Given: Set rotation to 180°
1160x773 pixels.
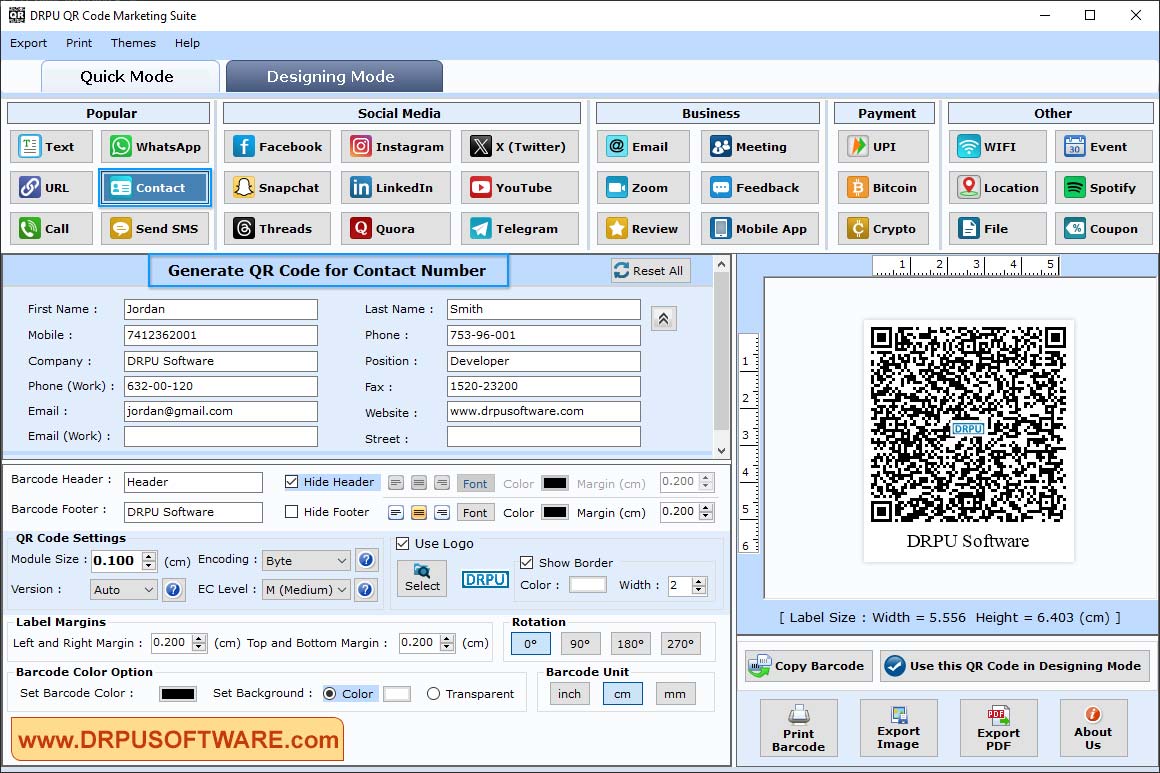Looking at the screenshot, I should [630, 644].
